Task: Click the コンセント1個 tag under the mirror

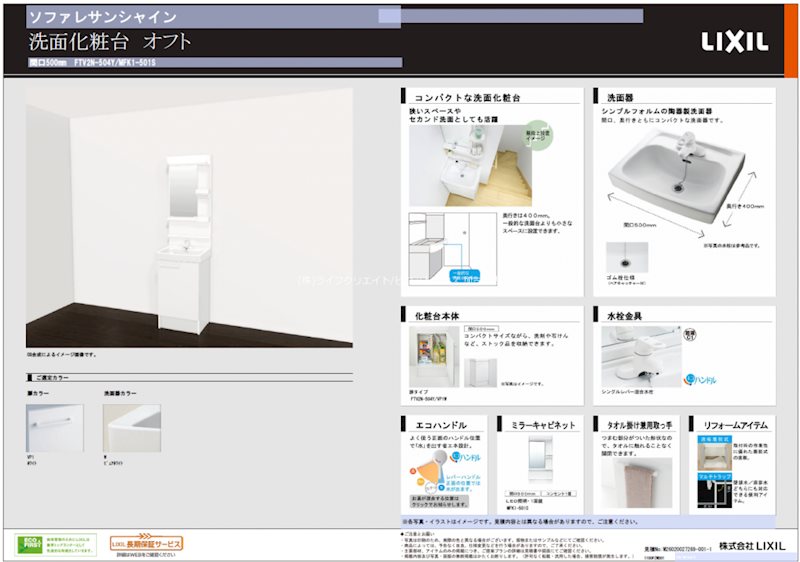Action: [x=561, y=494]
